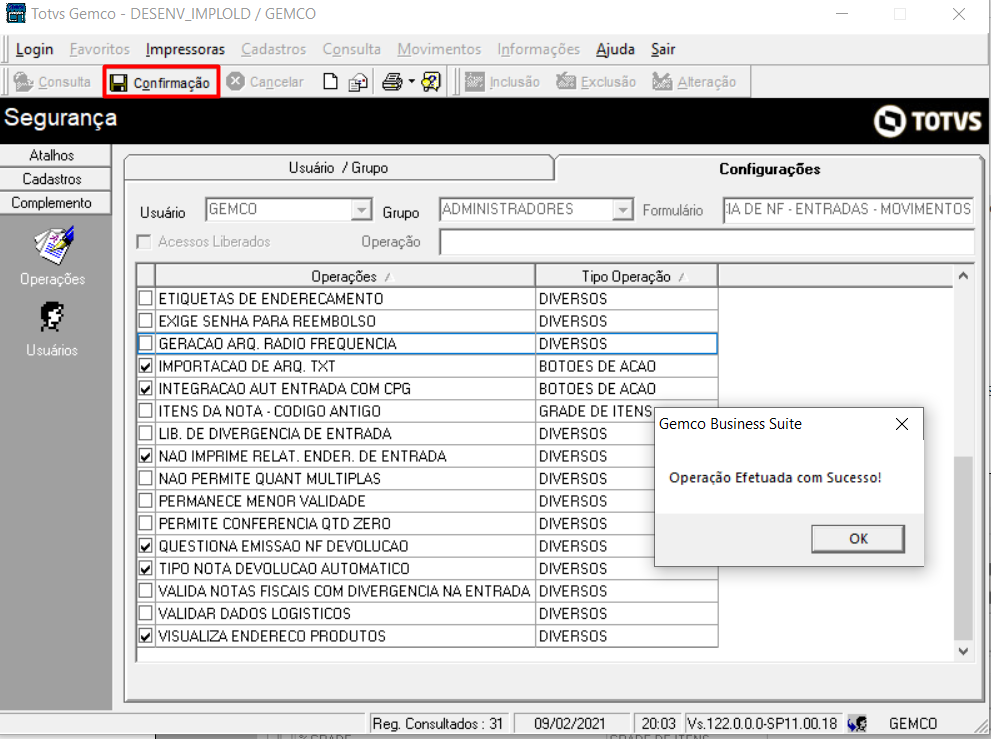Image resolution: width=991 pixels, height=739 pixels.
Task: Click scroll up arrow of operations list
Action: [x=963, y=276]
